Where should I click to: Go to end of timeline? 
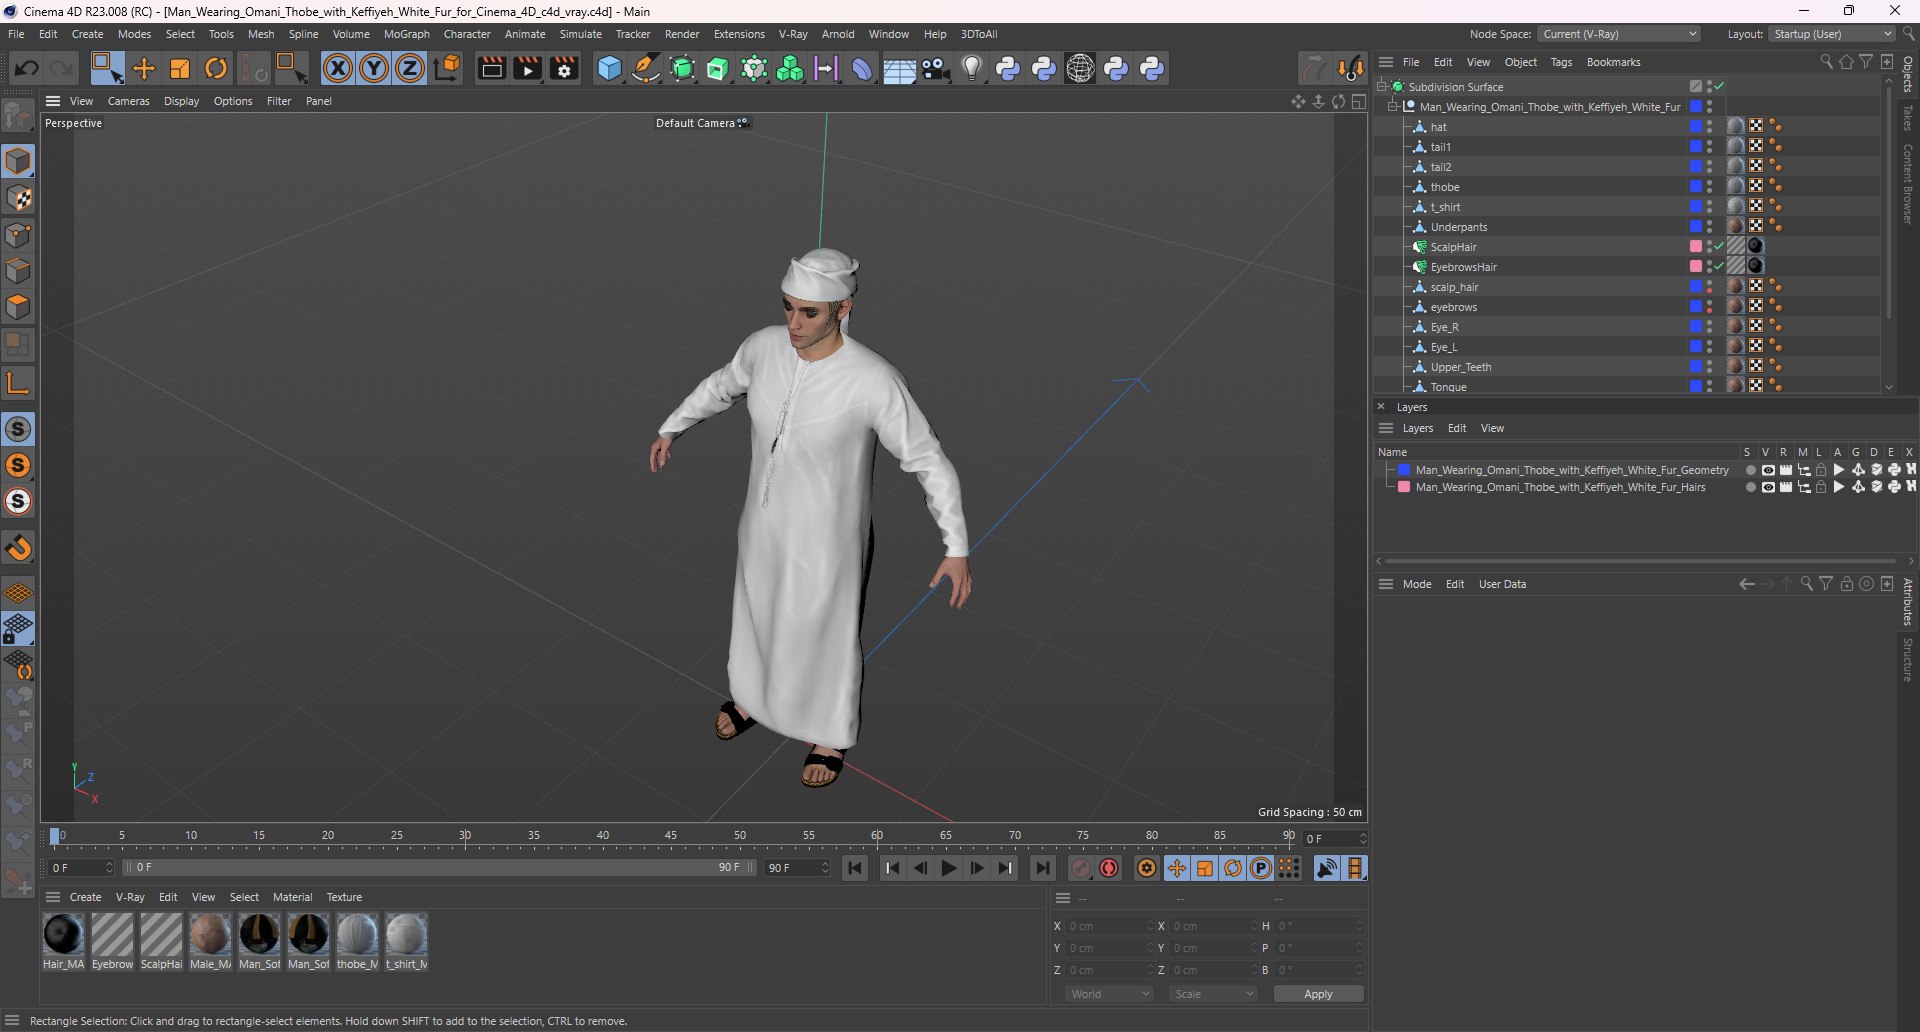coord(1042,868)
